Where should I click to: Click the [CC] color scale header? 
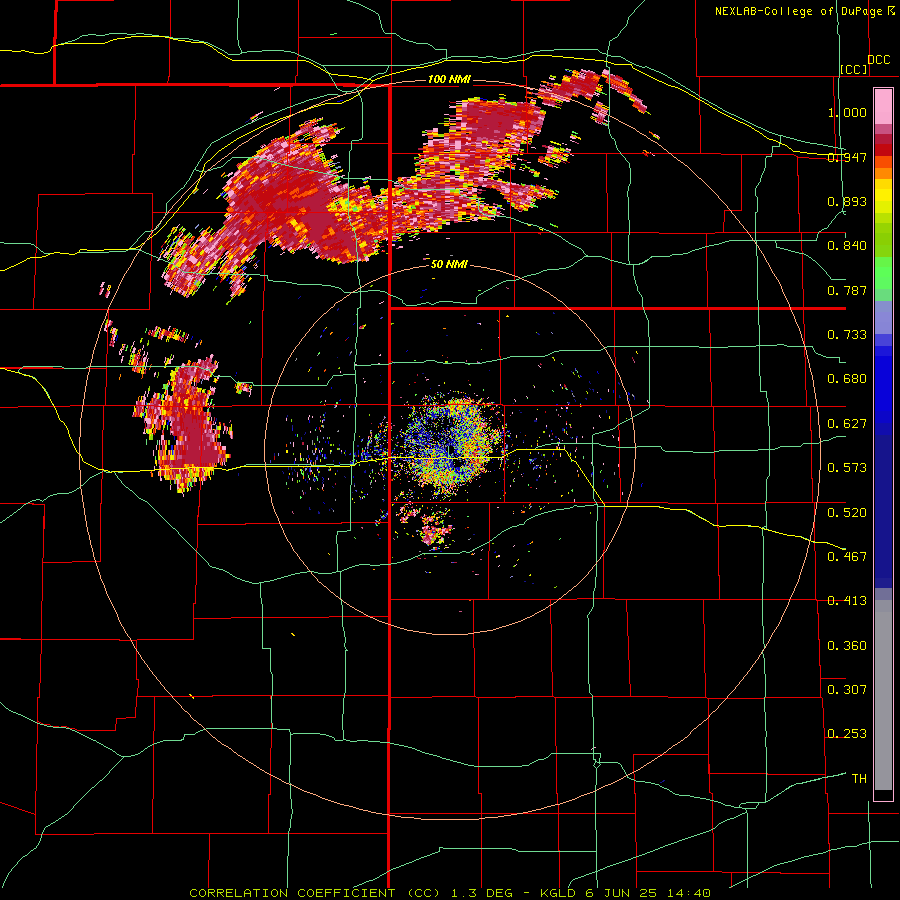click(x=854, y=69)
